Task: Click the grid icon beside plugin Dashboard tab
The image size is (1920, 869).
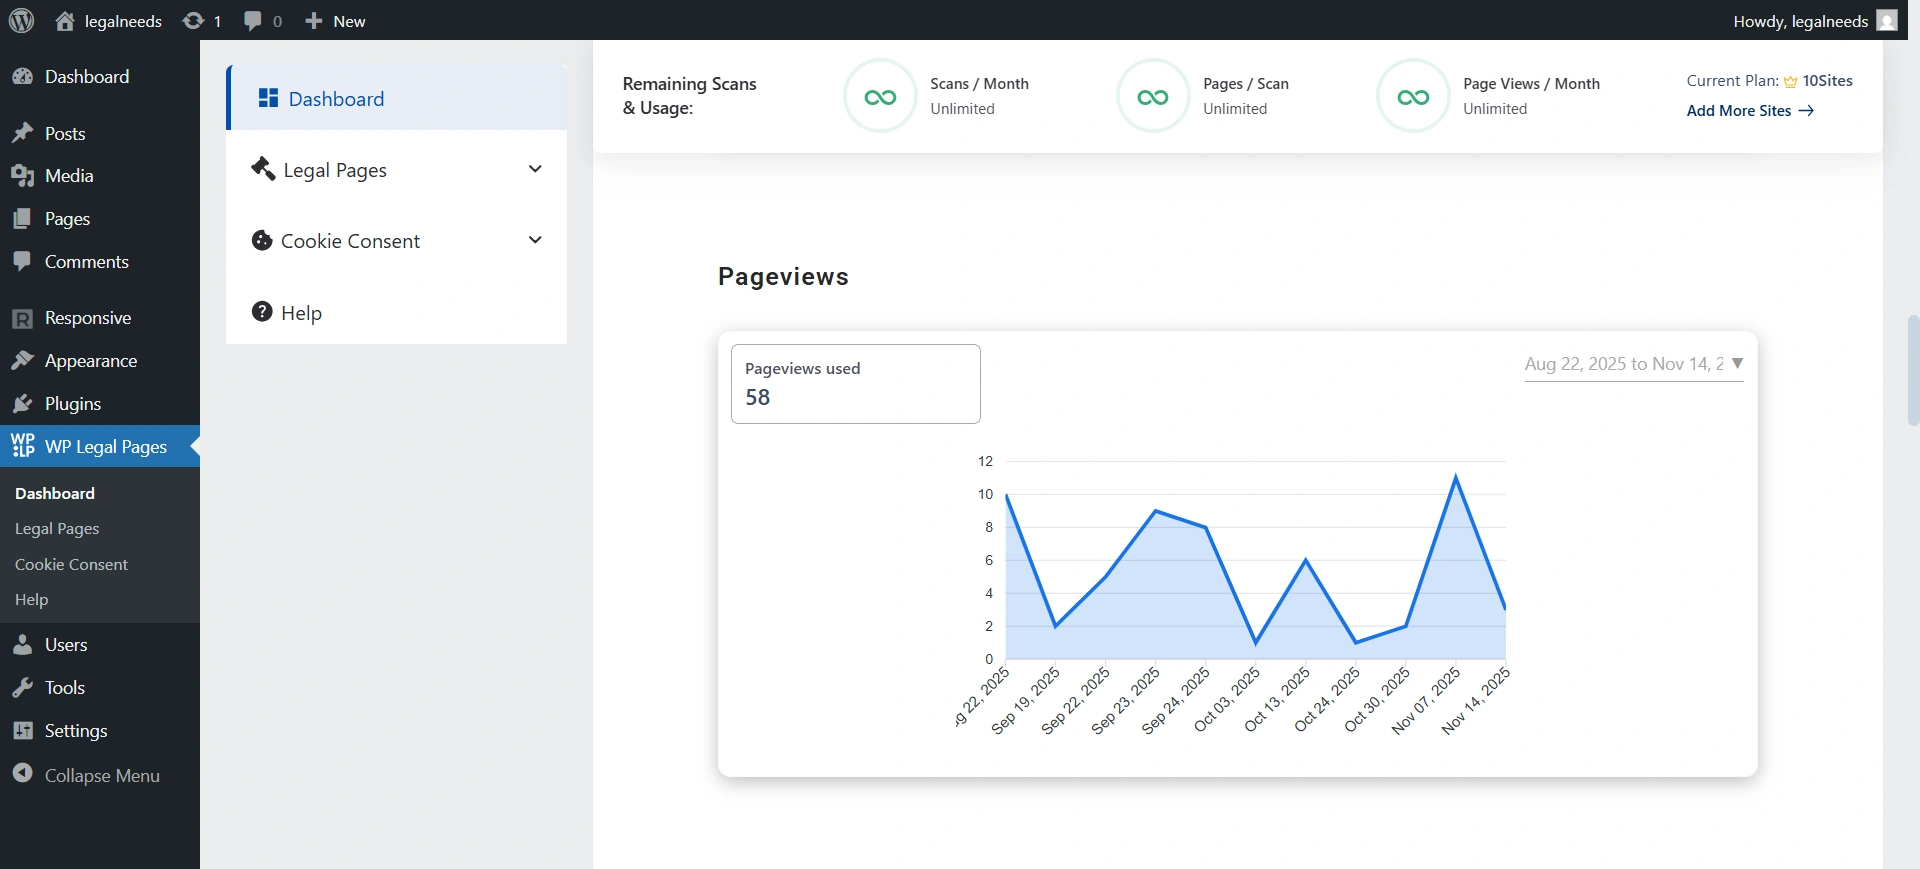Action: coord(268,97)
